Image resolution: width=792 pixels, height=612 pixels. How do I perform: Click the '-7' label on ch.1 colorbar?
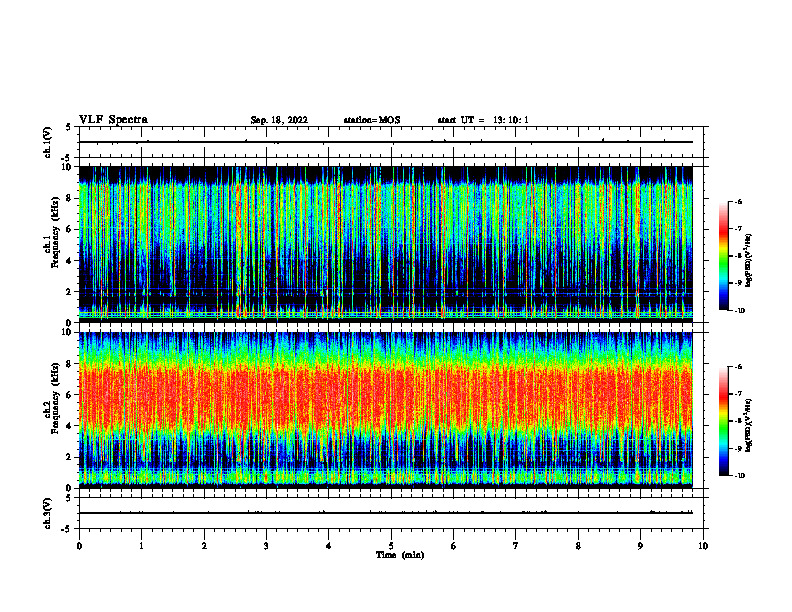pos(738,229)
